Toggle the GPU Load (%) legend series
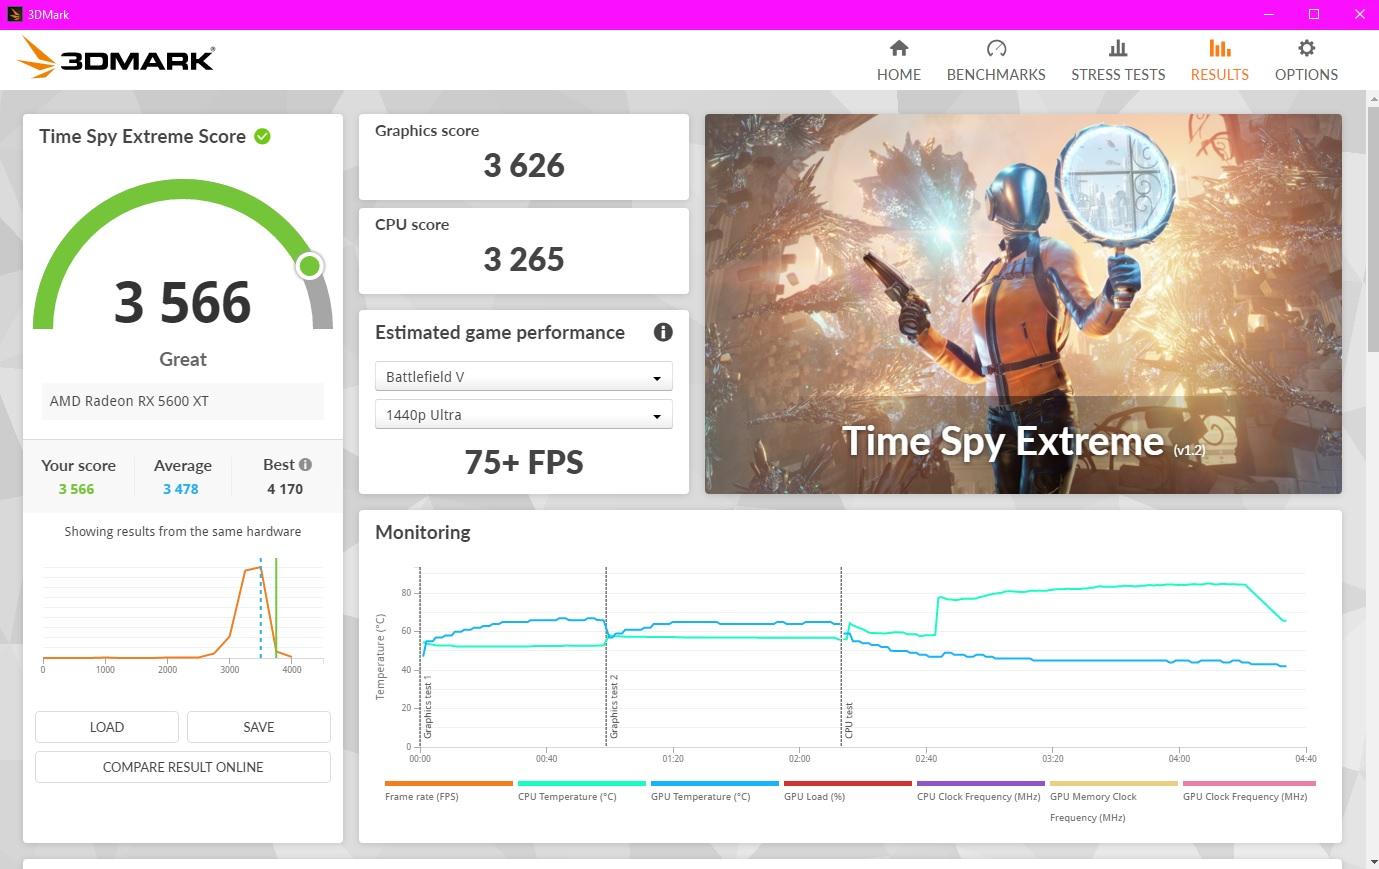The height and width of the screenshot is (869, 1379). pyautogui.click(x=847, y=791)
